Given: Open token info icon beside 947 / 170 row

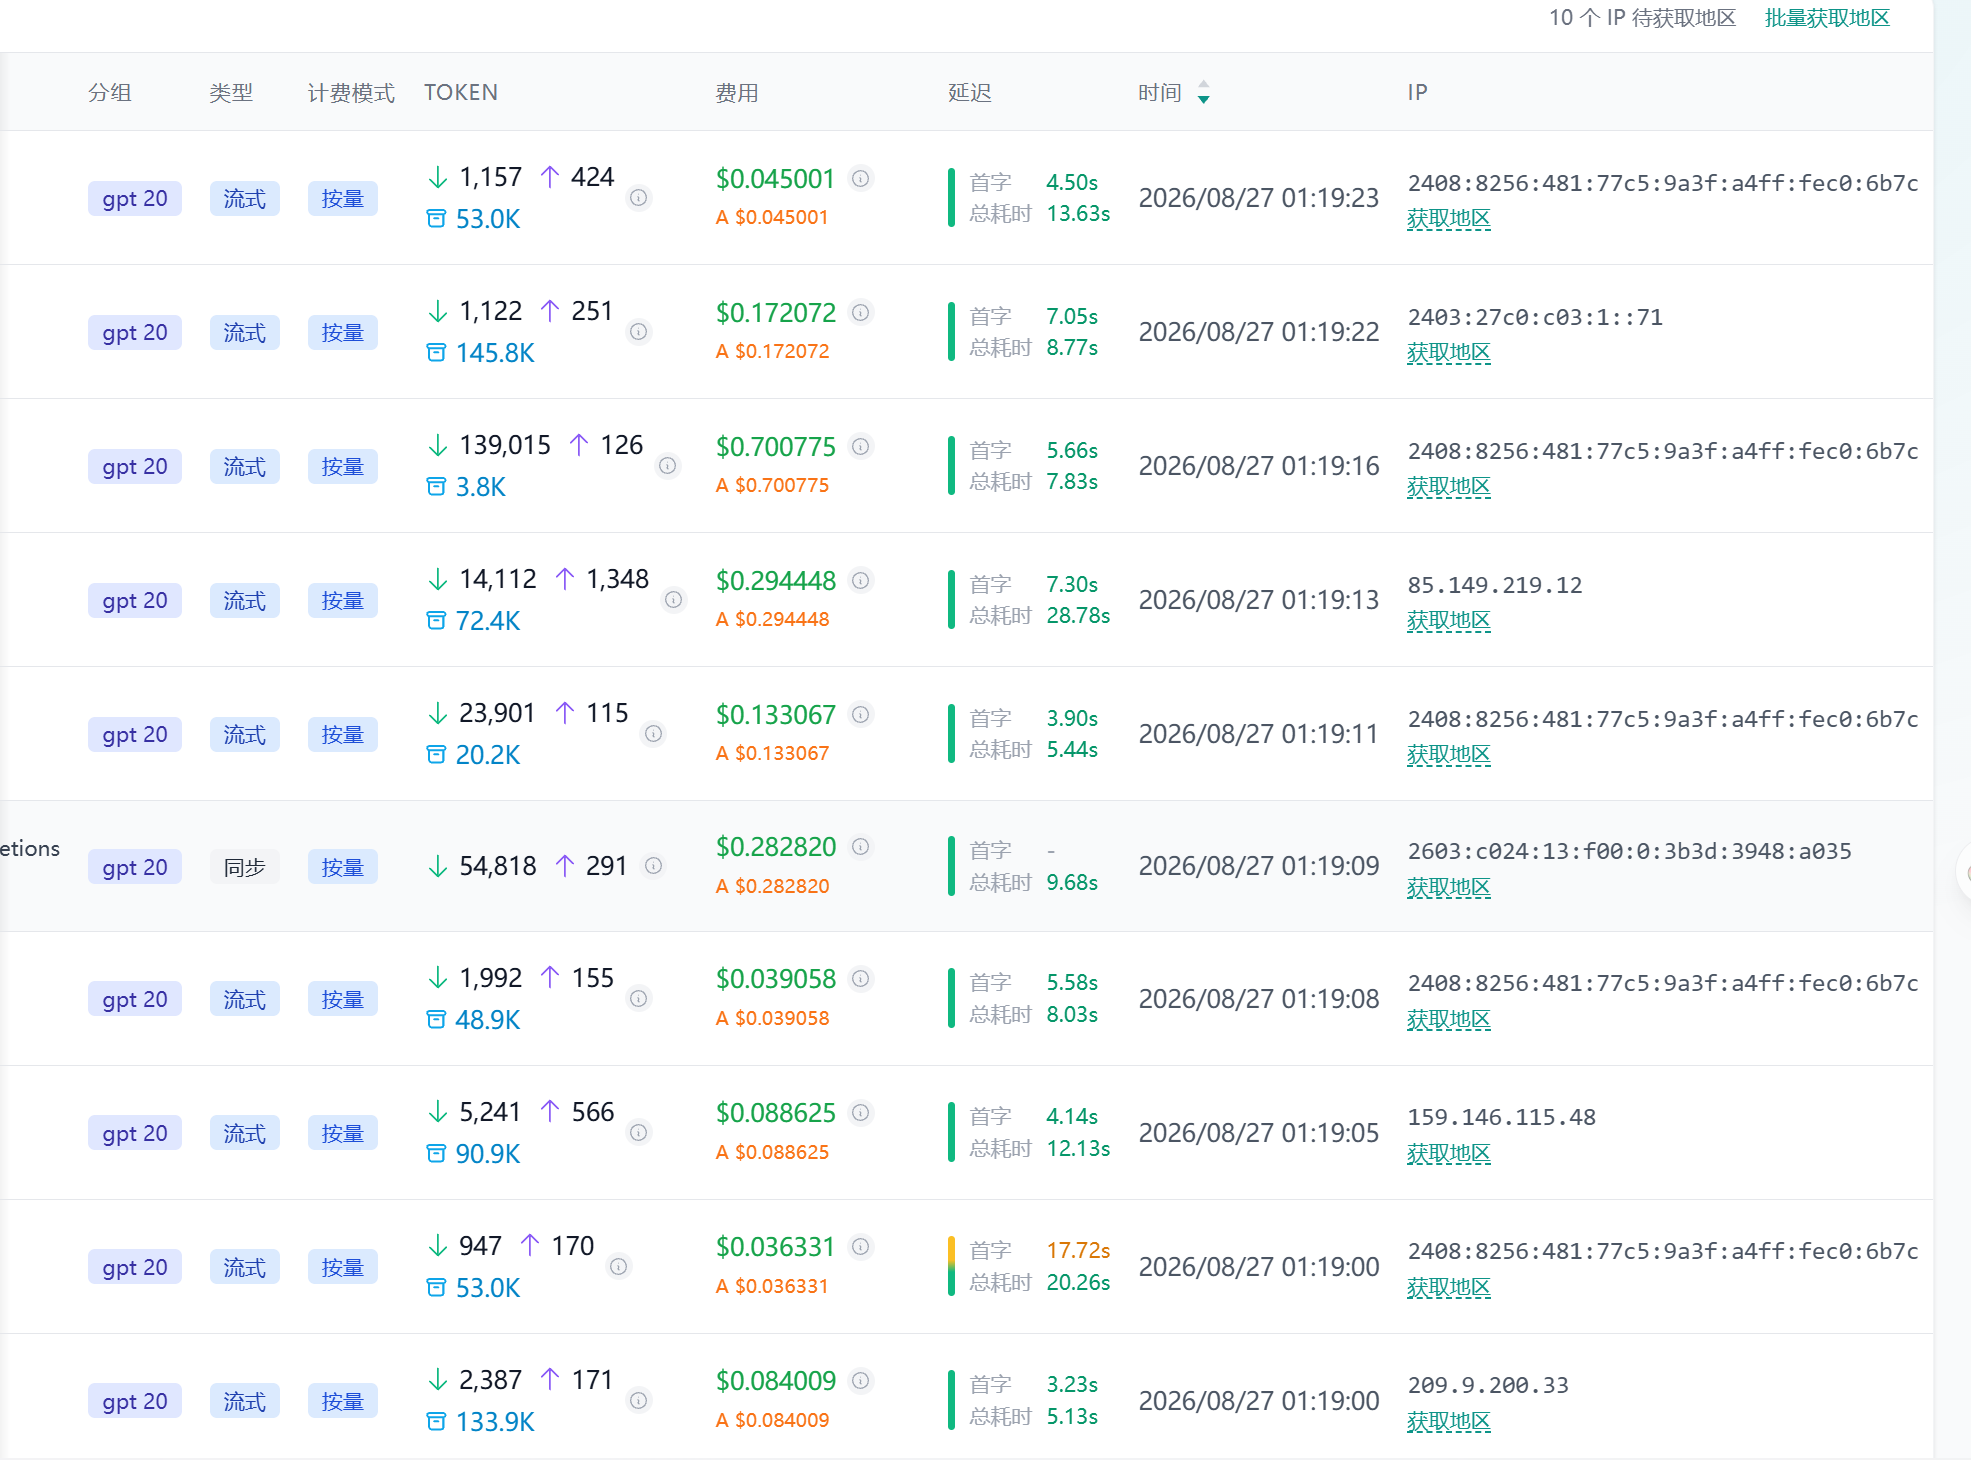Looking at the screenshot, I should coord(618,1267).
